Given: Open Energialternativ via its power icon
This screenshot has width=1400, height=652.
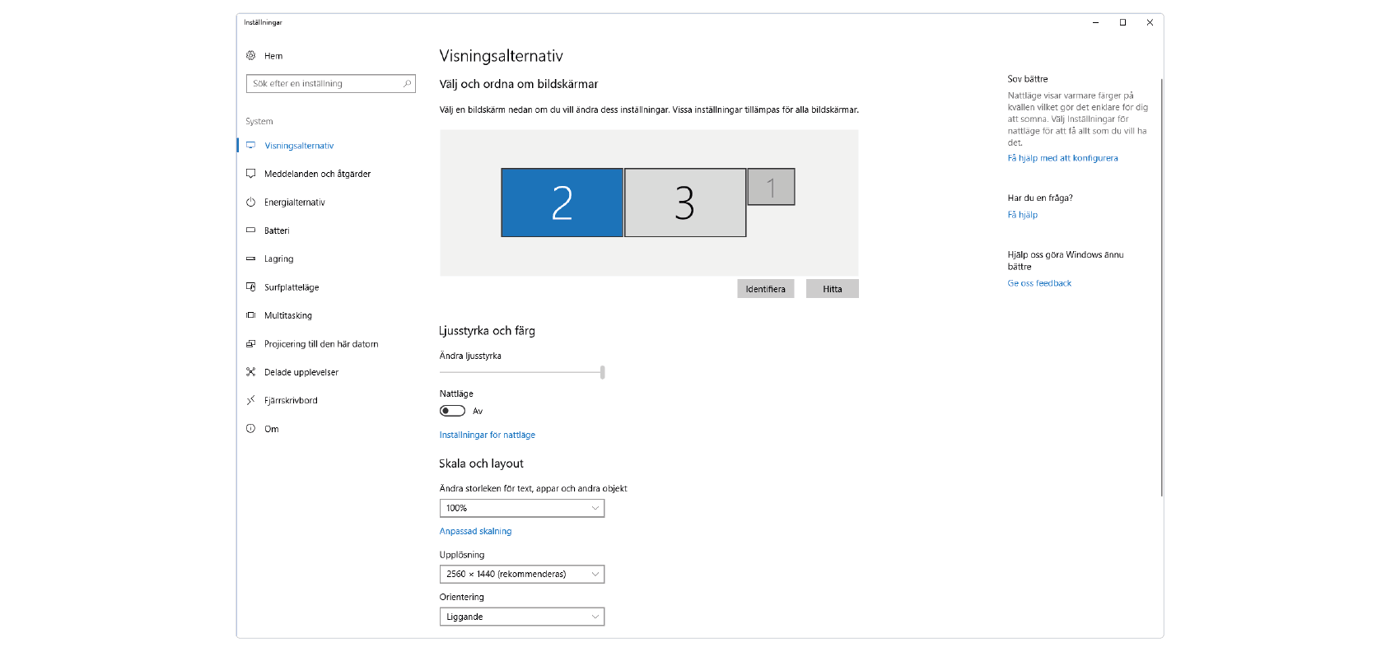Looking at the screenshot, I should (251, 202).
